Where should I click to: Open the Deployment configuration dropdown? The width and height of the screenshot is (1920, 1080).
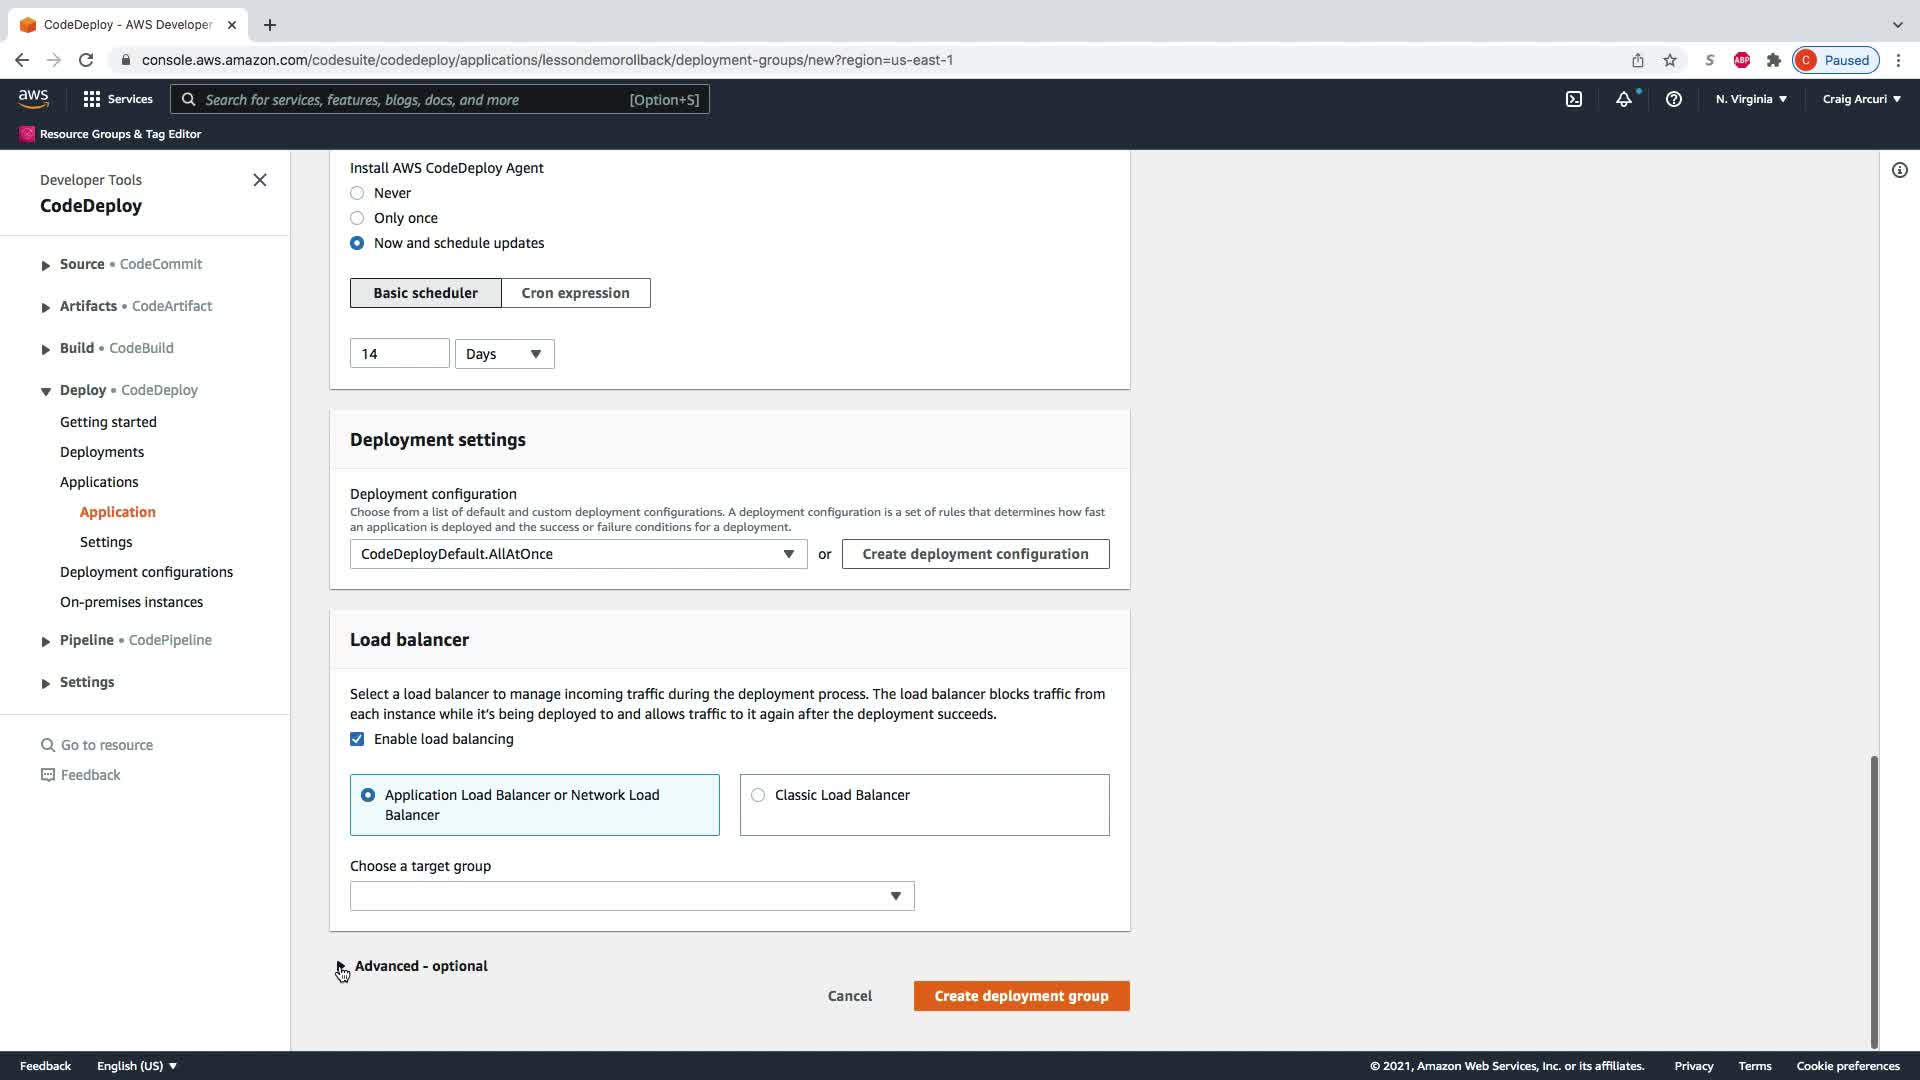click(x=578, y=554)
